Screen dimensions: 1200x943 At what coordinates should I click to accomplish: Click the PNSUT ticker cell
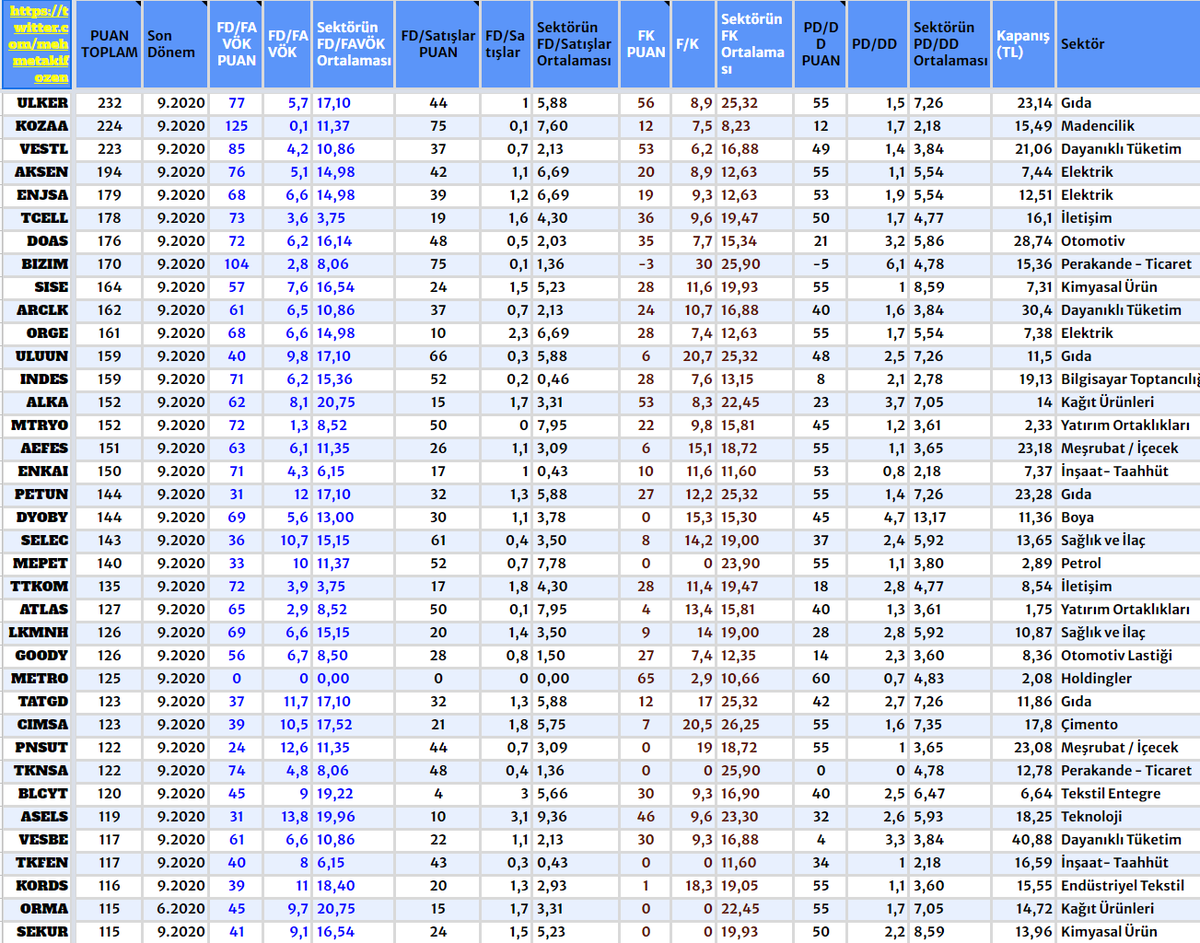[x=38, y=747]
